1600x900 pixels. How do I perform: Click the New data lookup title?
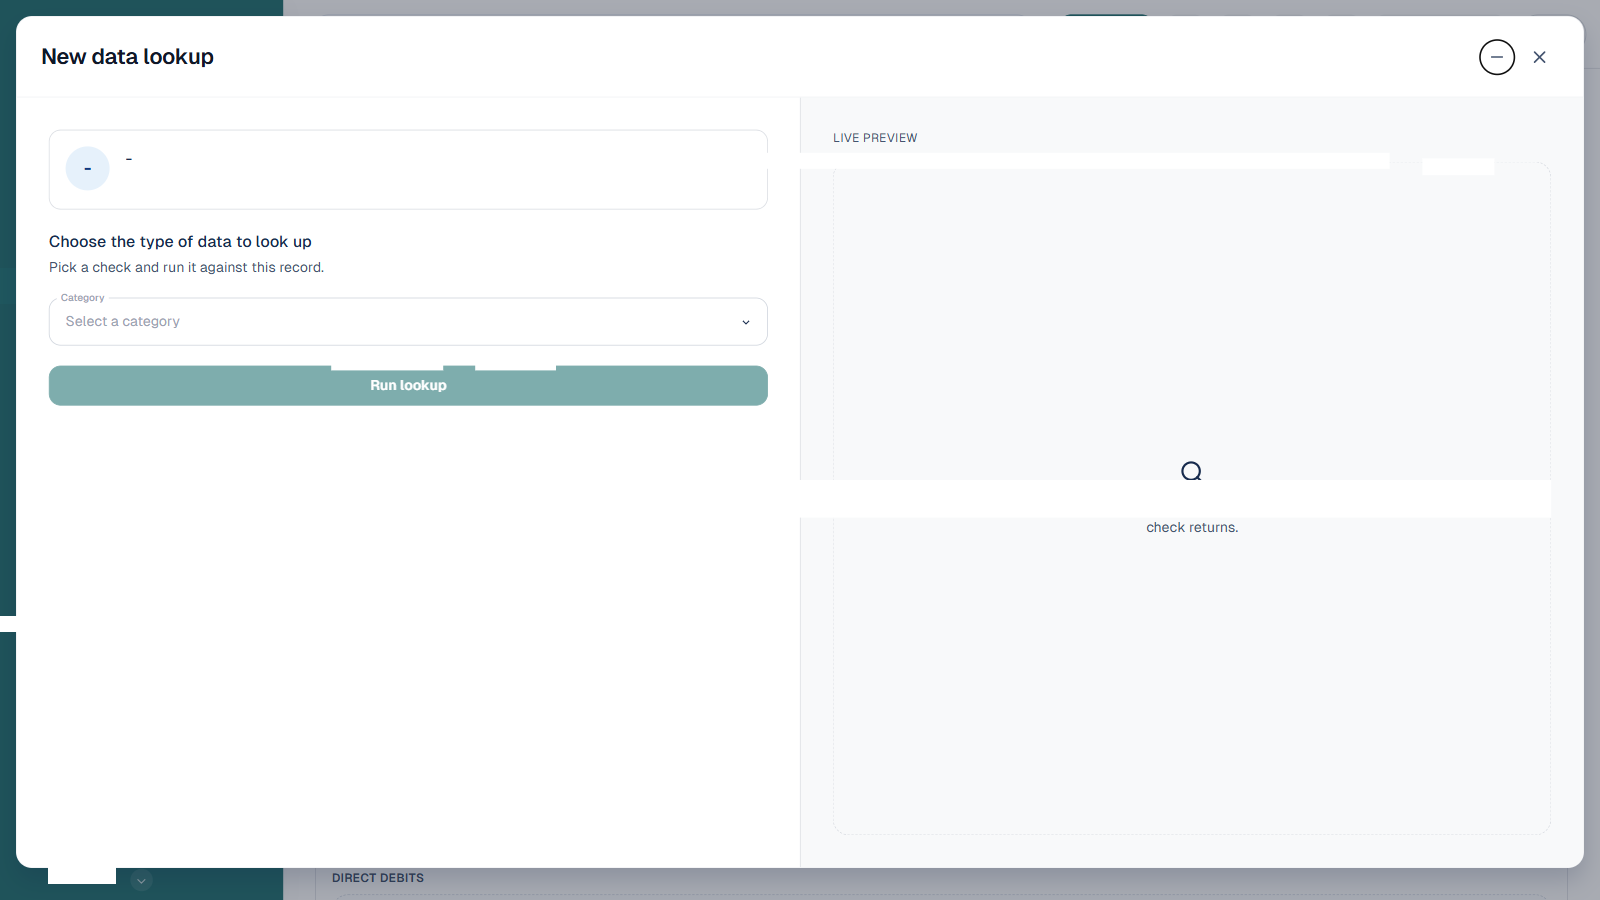tap(128, 57)
